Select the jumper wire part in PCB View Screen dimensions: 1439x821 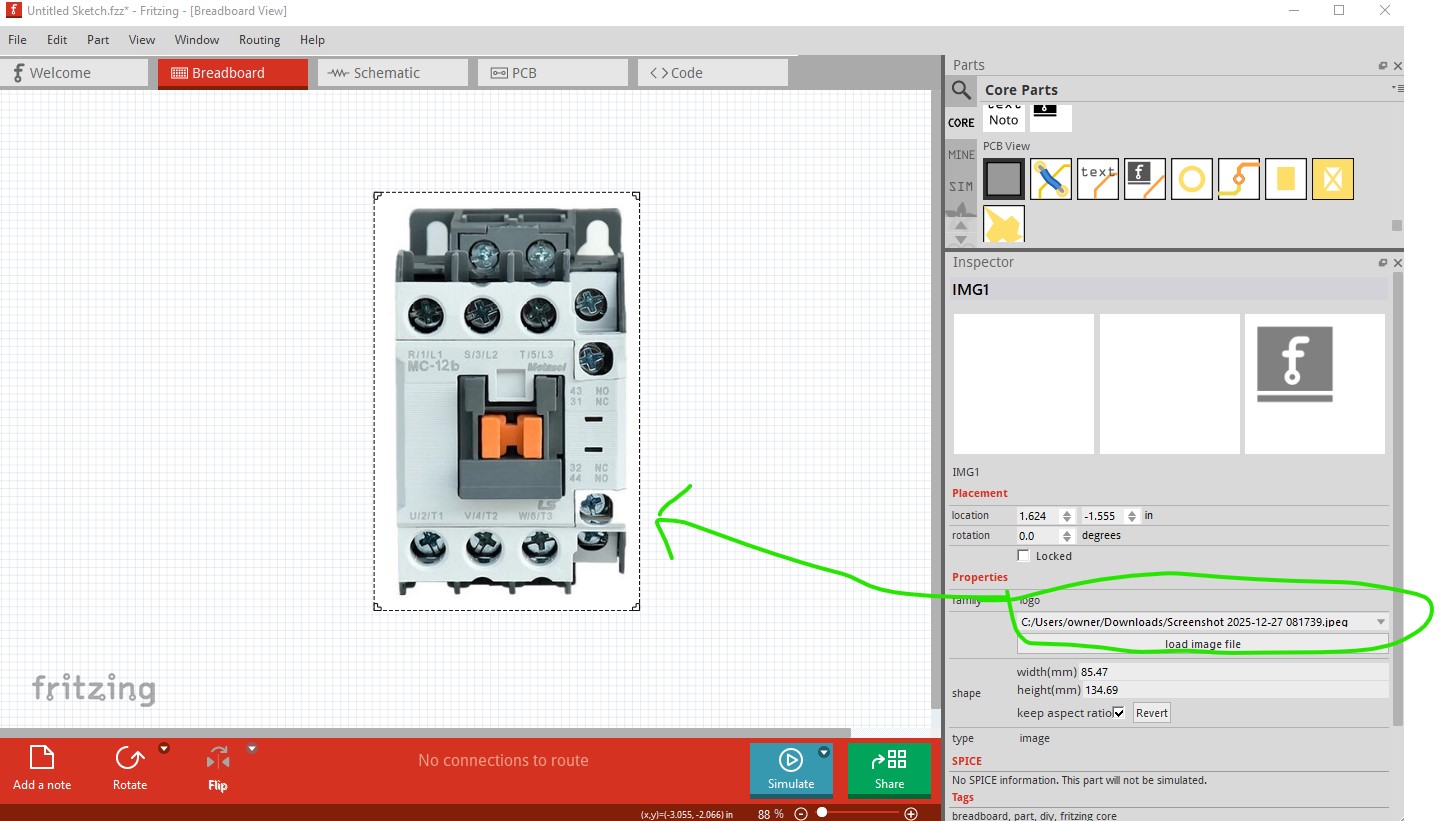coord(1051,179)
